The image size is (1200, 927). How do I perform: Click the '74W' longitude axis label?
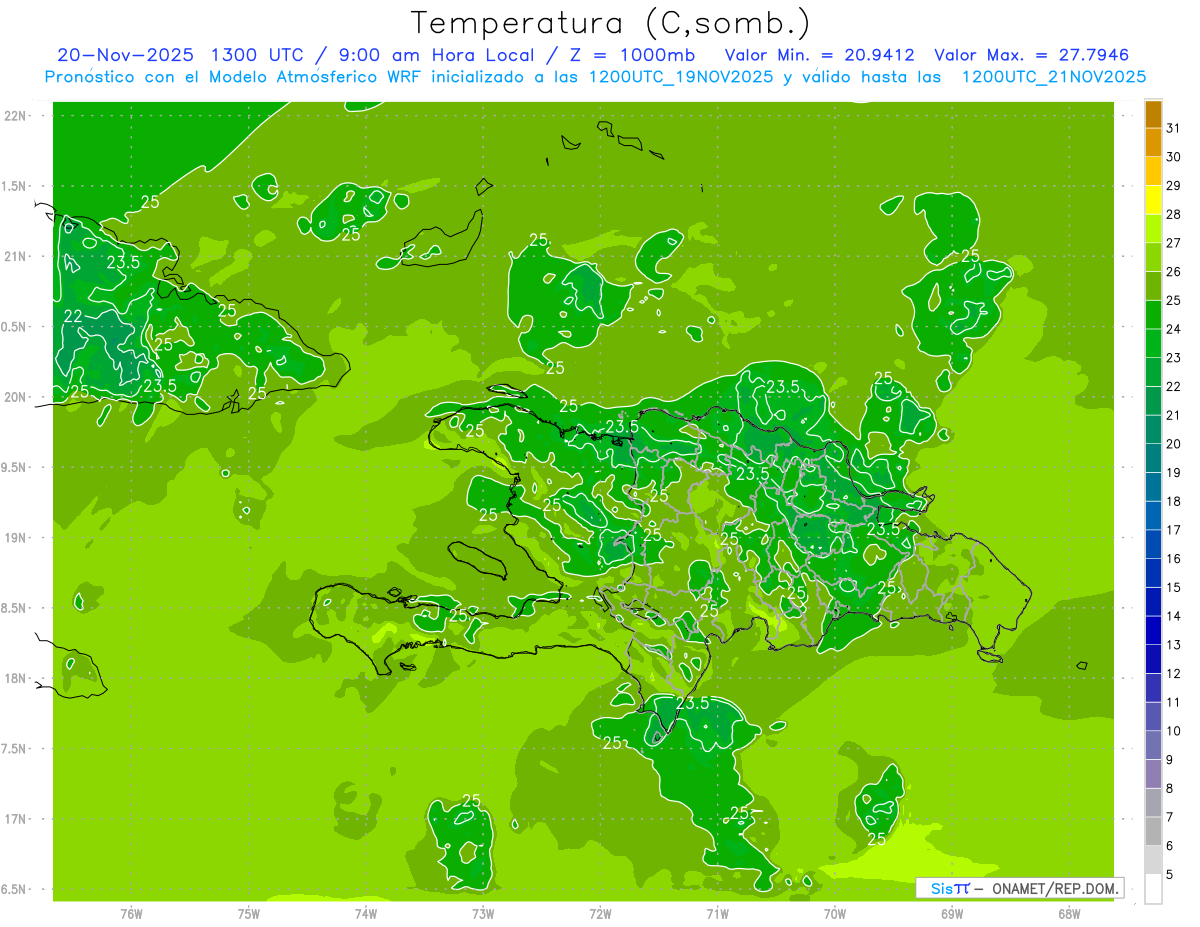point(365,913)
